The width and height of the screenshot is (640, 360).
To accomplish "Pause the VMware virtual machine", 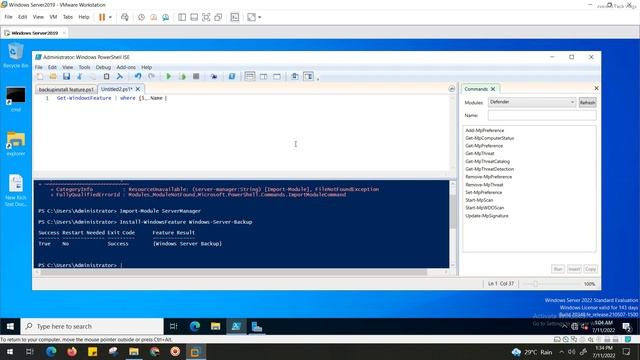I will (x=102, y=17).
